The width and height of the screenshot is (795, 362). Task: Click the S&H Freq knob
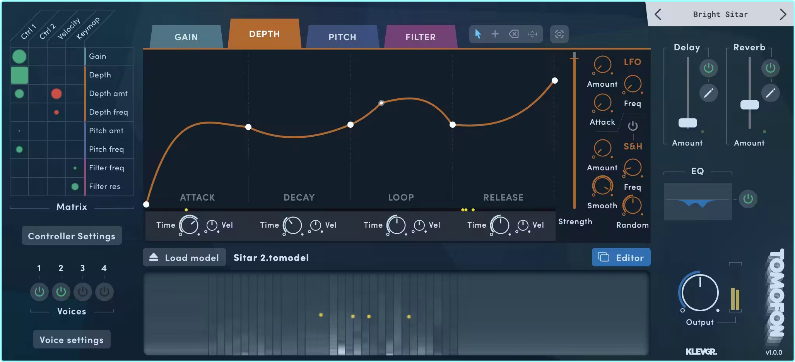click(632, 168)
